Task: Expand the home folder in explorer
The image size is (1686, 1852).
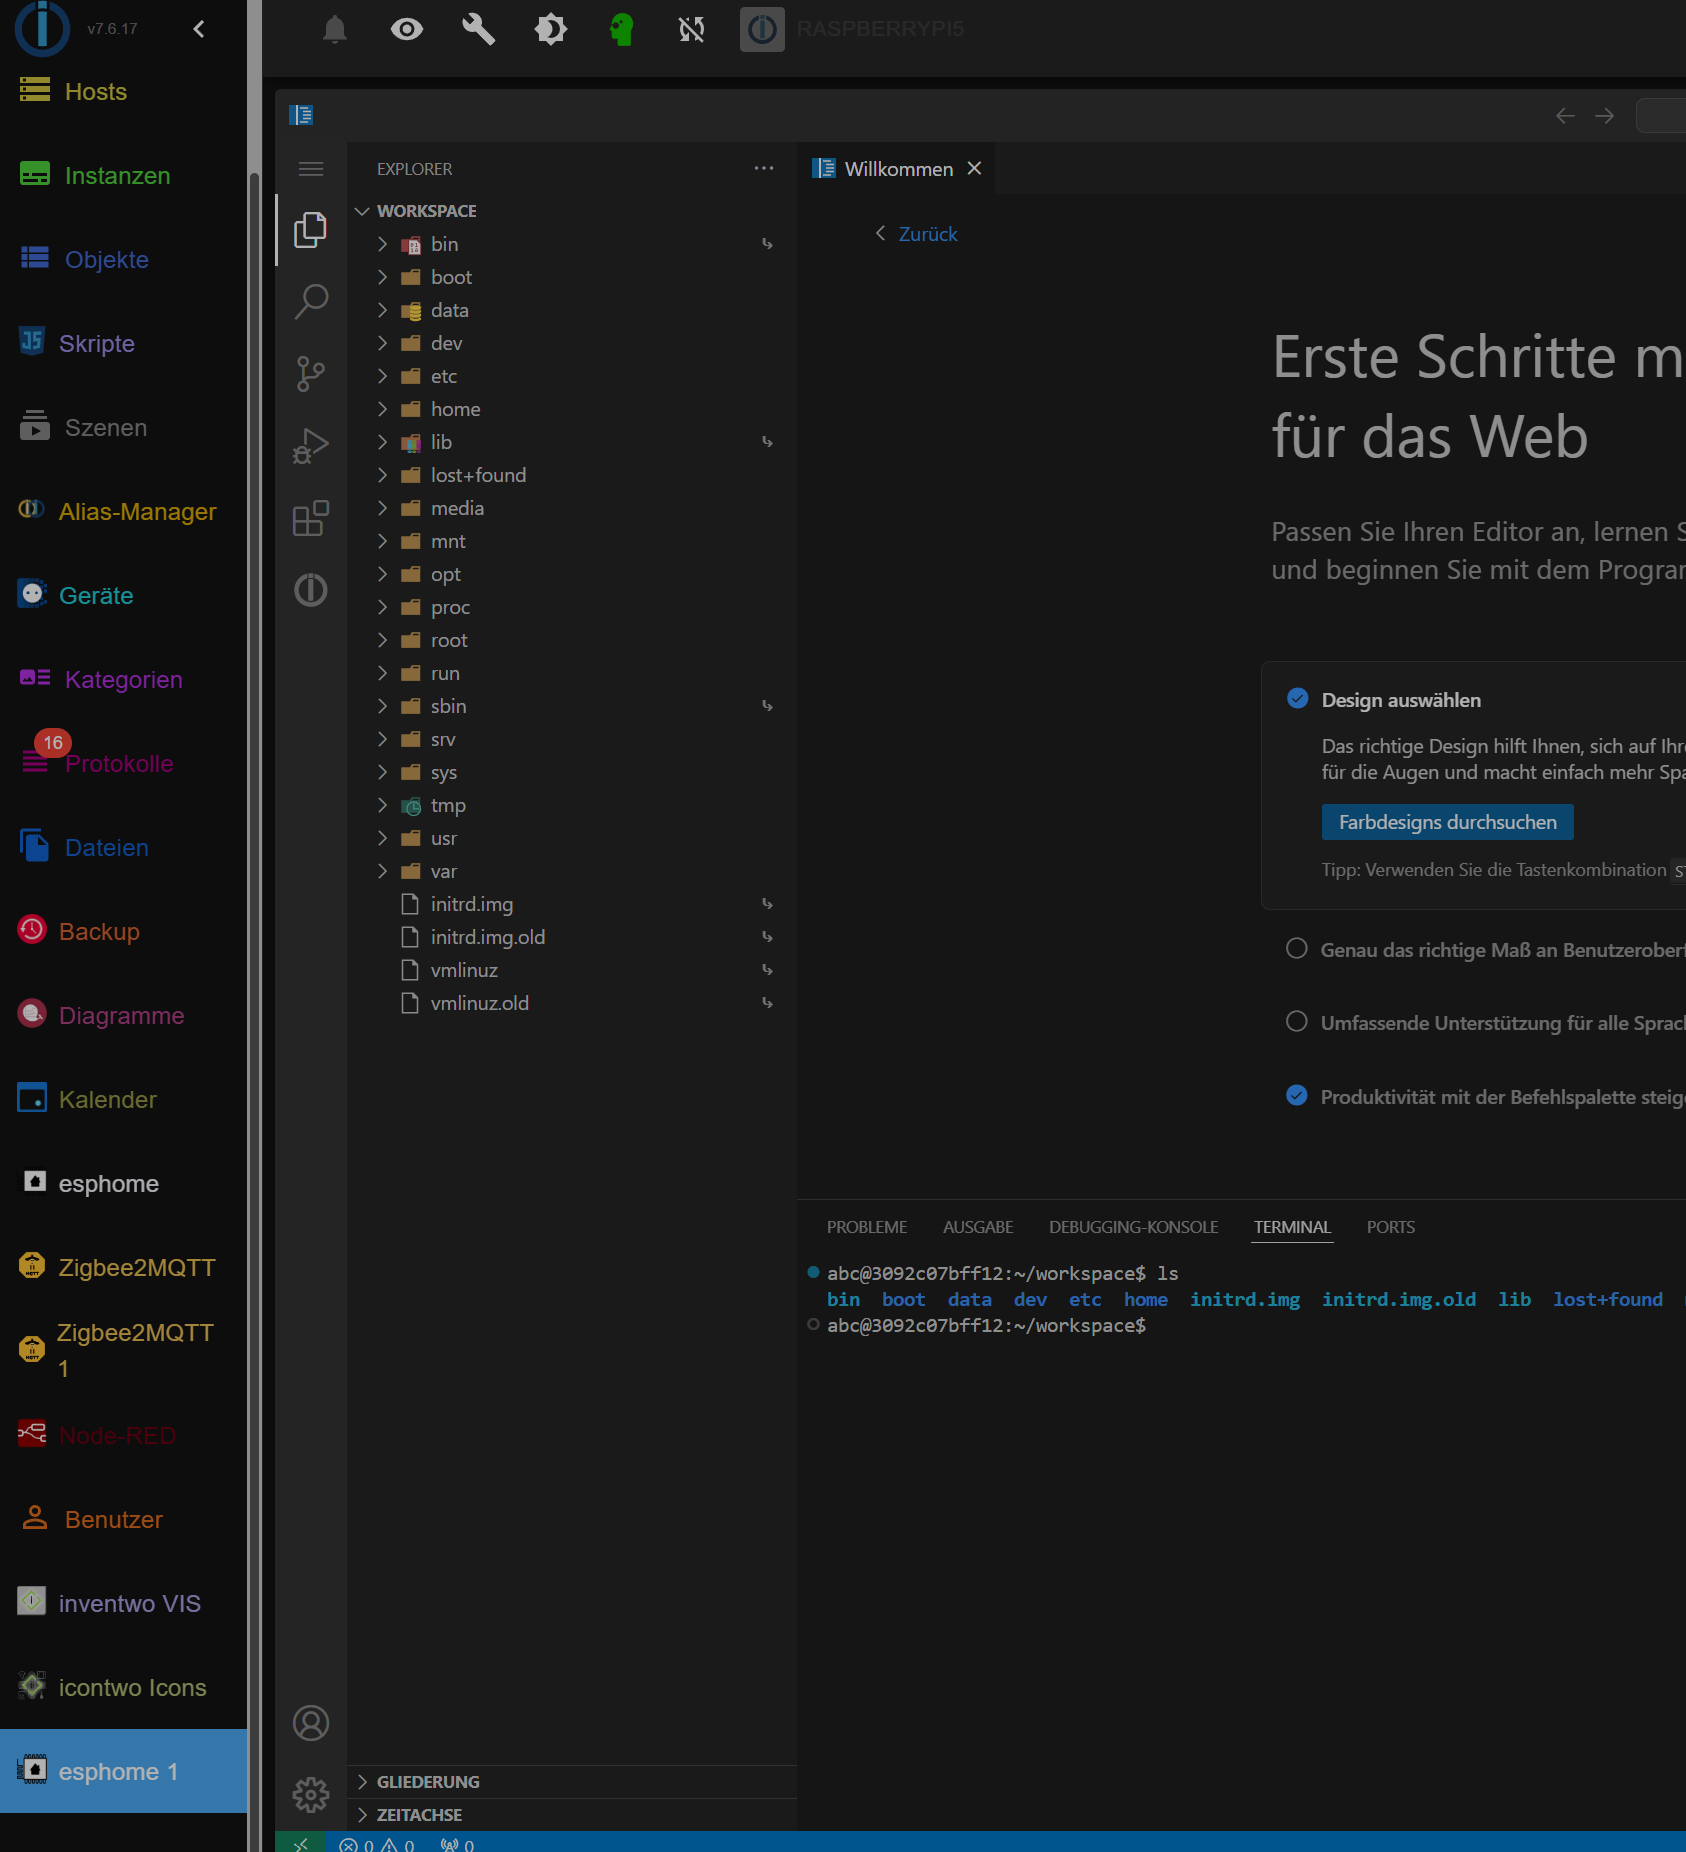Action: [455, 409]
